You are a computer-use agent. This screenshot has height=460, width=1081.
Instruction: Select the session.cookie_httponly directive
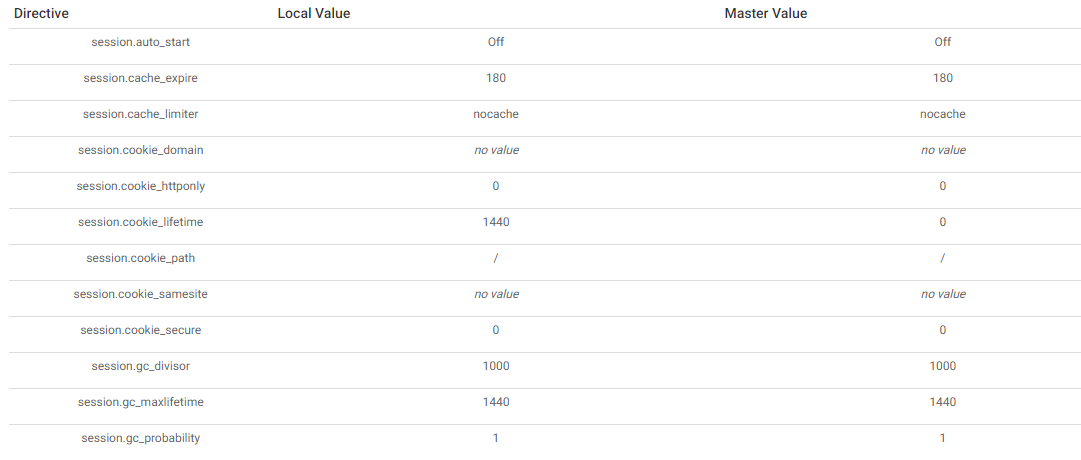[141, 186]
